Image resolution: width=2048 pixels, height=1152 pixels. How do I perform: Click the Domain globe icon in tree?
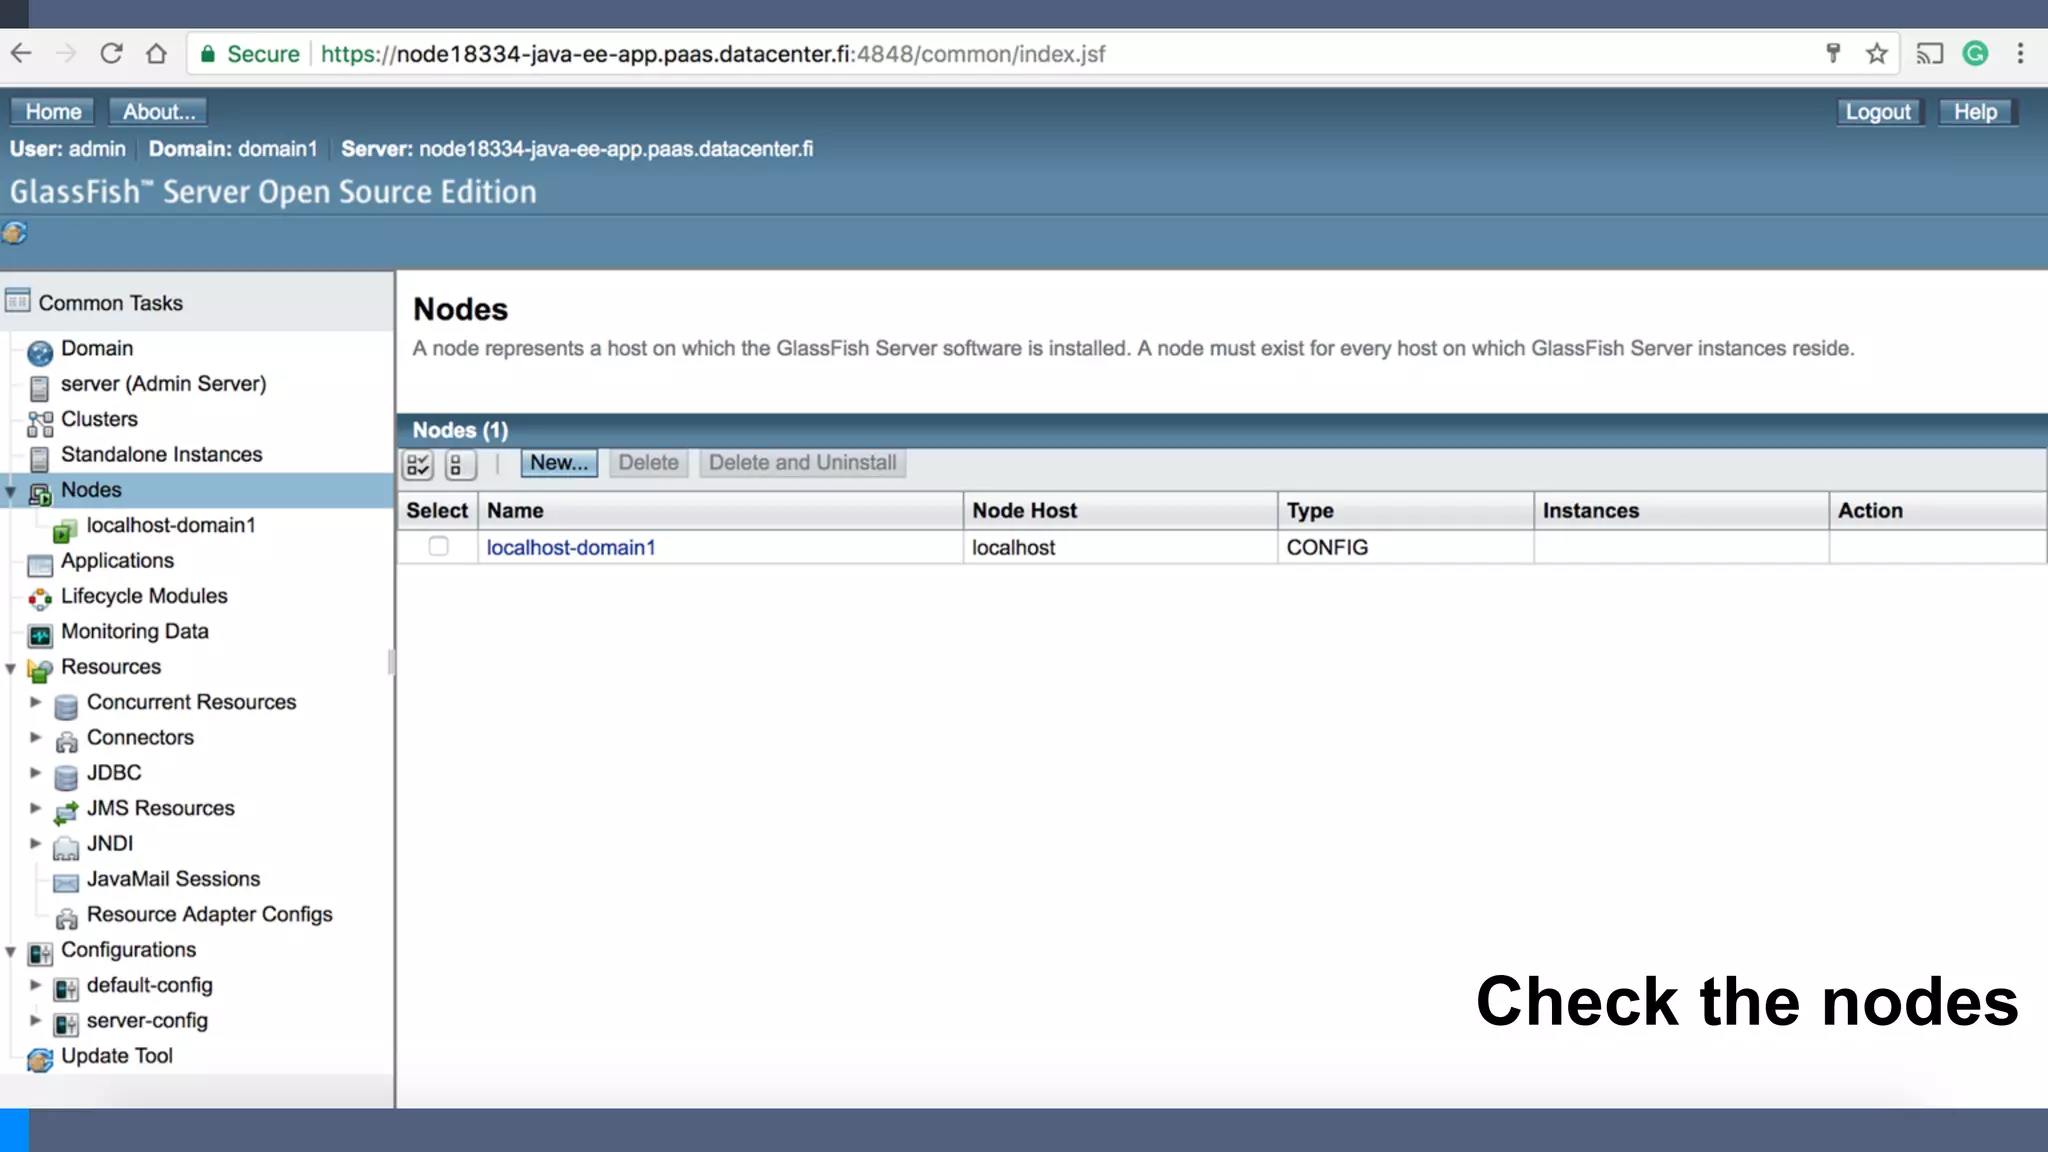(40, 352)
